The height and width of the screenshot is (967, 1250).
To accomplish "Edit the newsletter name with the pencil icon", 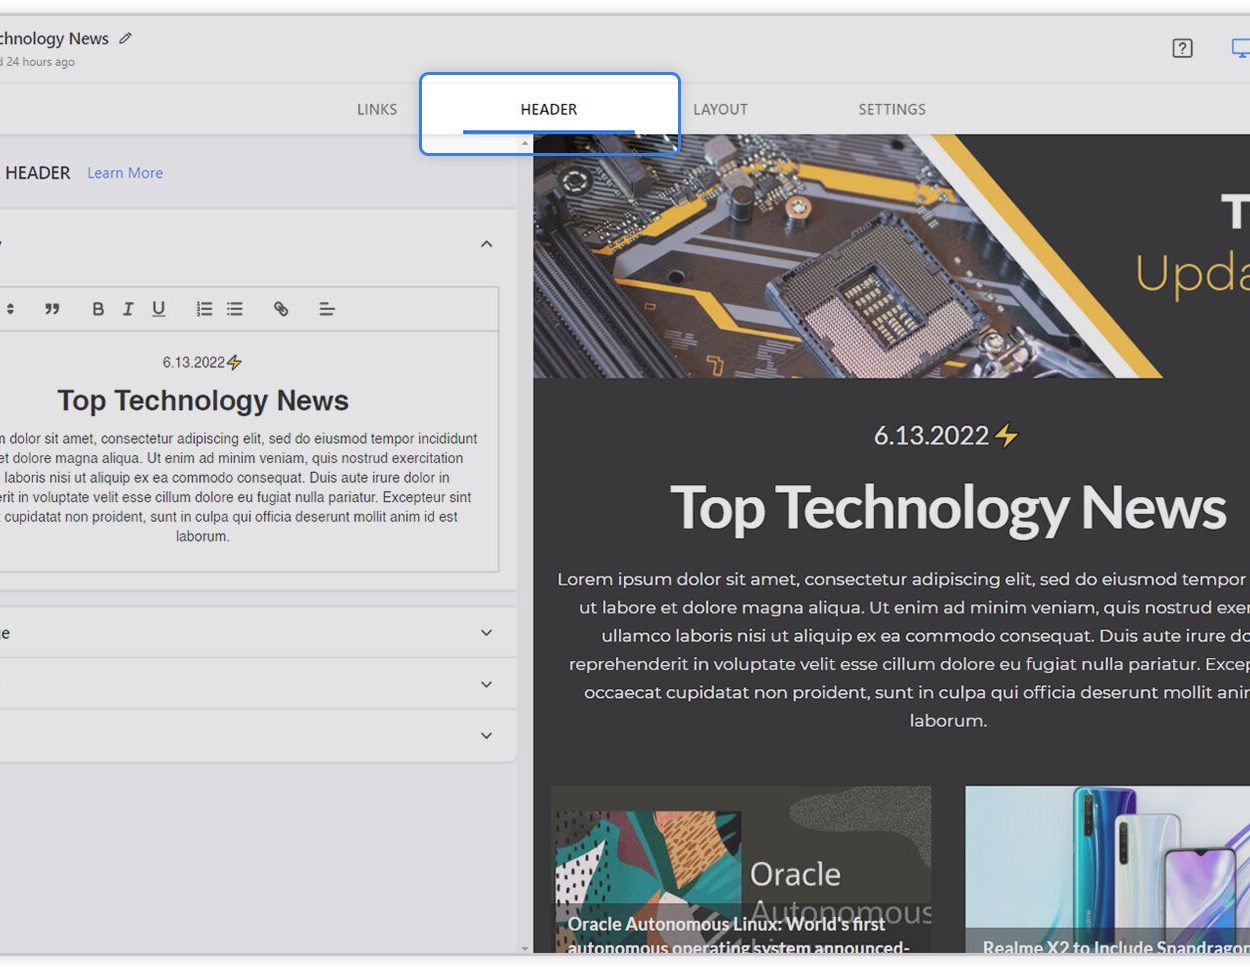I will pos(125,38).
